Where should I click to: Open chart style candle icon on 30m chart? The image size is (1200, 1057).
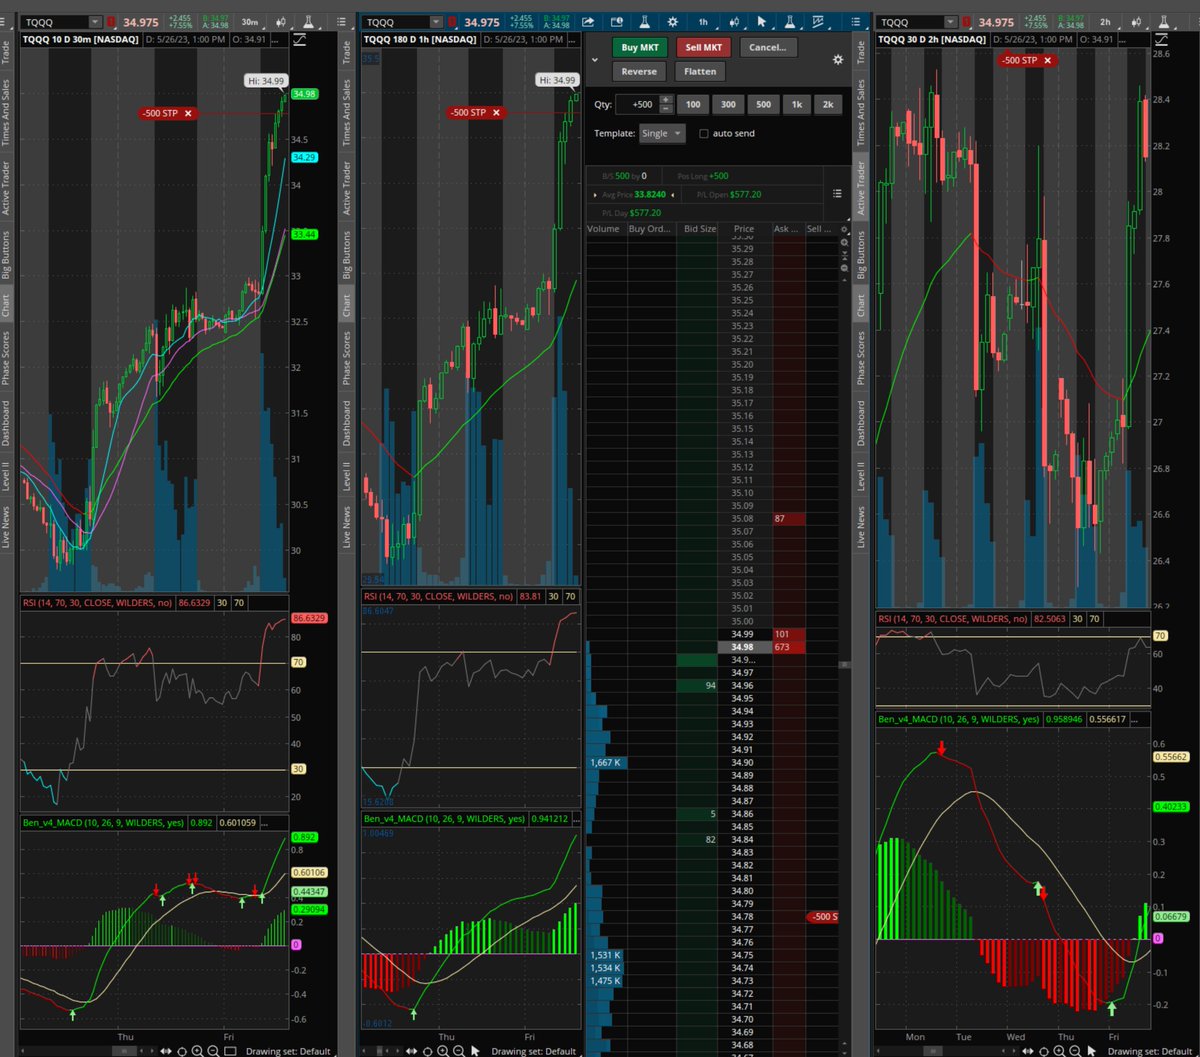(x=281, y=22)
